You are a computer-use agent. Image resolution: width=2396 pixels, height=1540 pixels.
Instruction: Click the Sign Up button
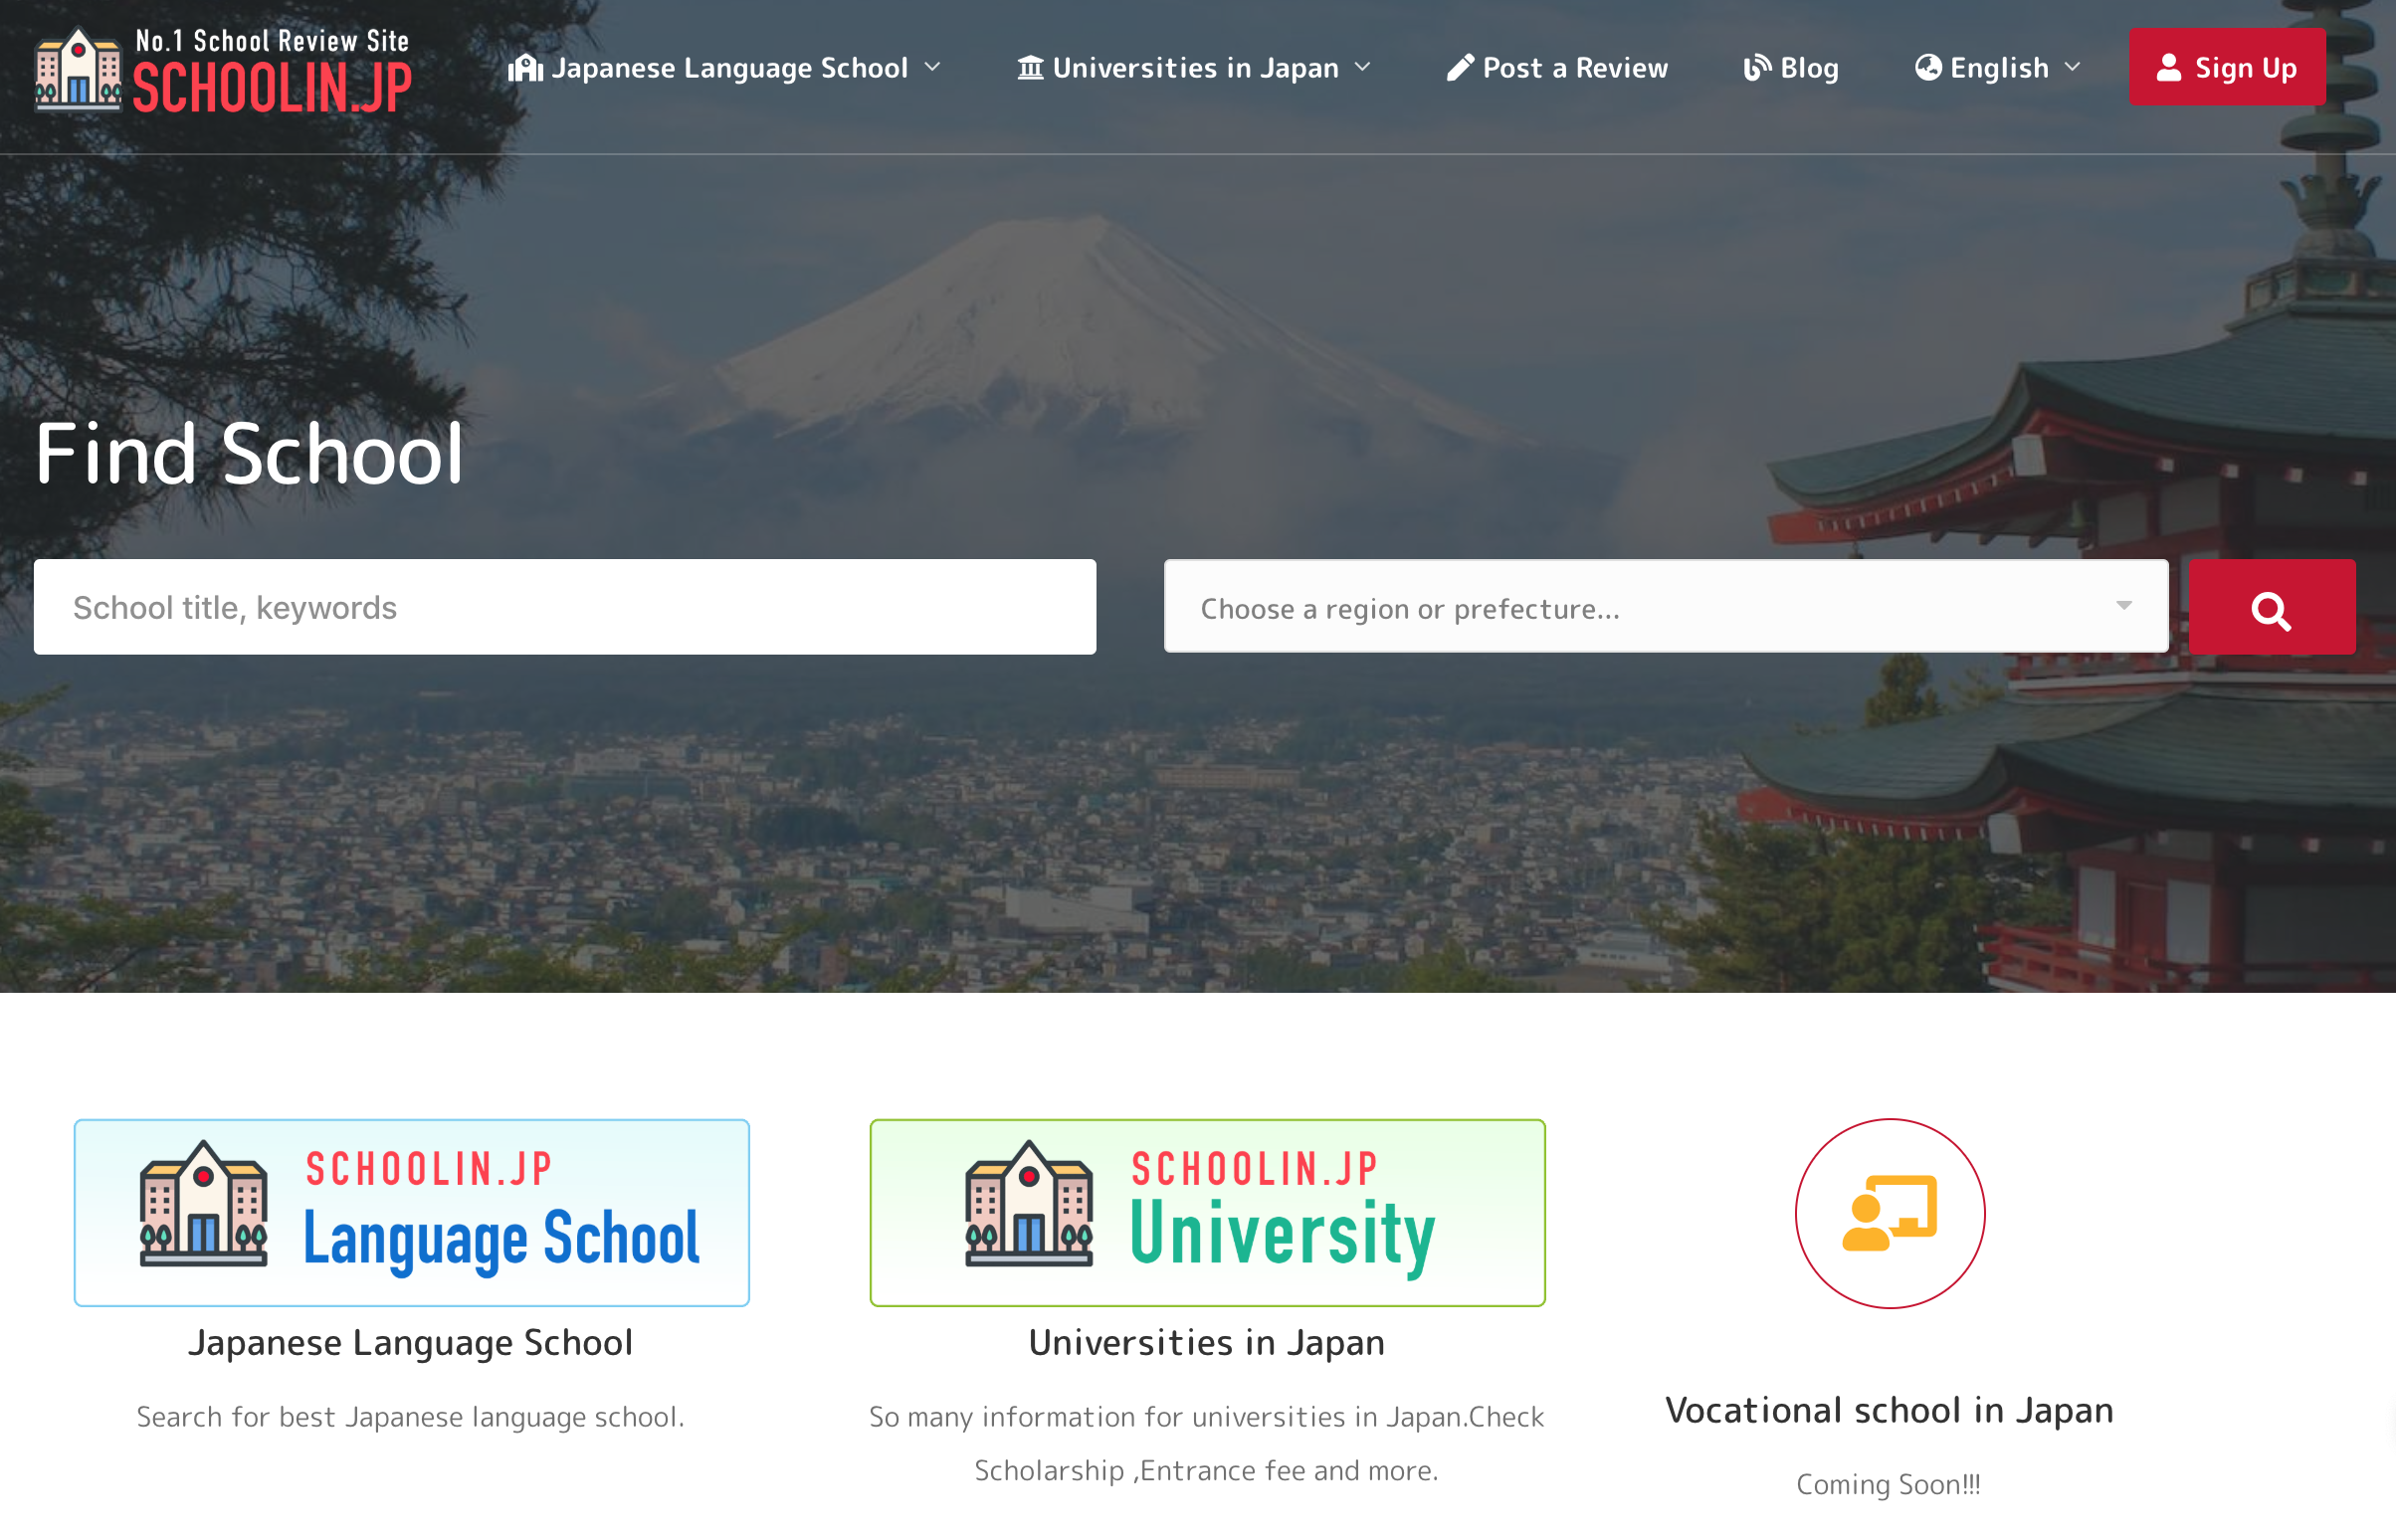pos(2227,67)
